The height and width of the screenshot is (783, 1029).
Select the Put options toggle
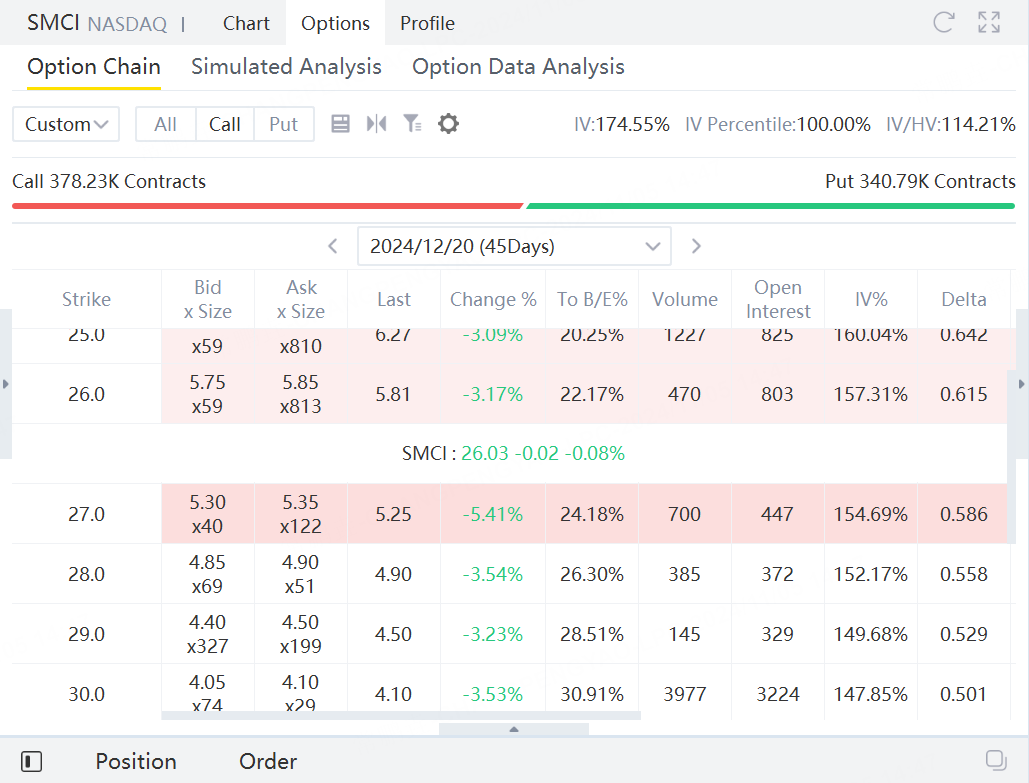coord(284,124)
